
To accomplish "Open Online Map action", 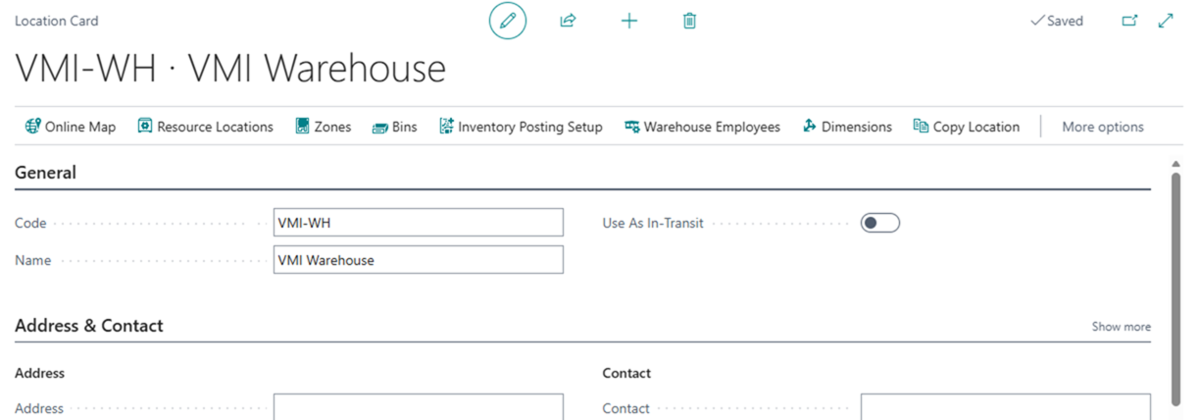I will pos(70,127).
